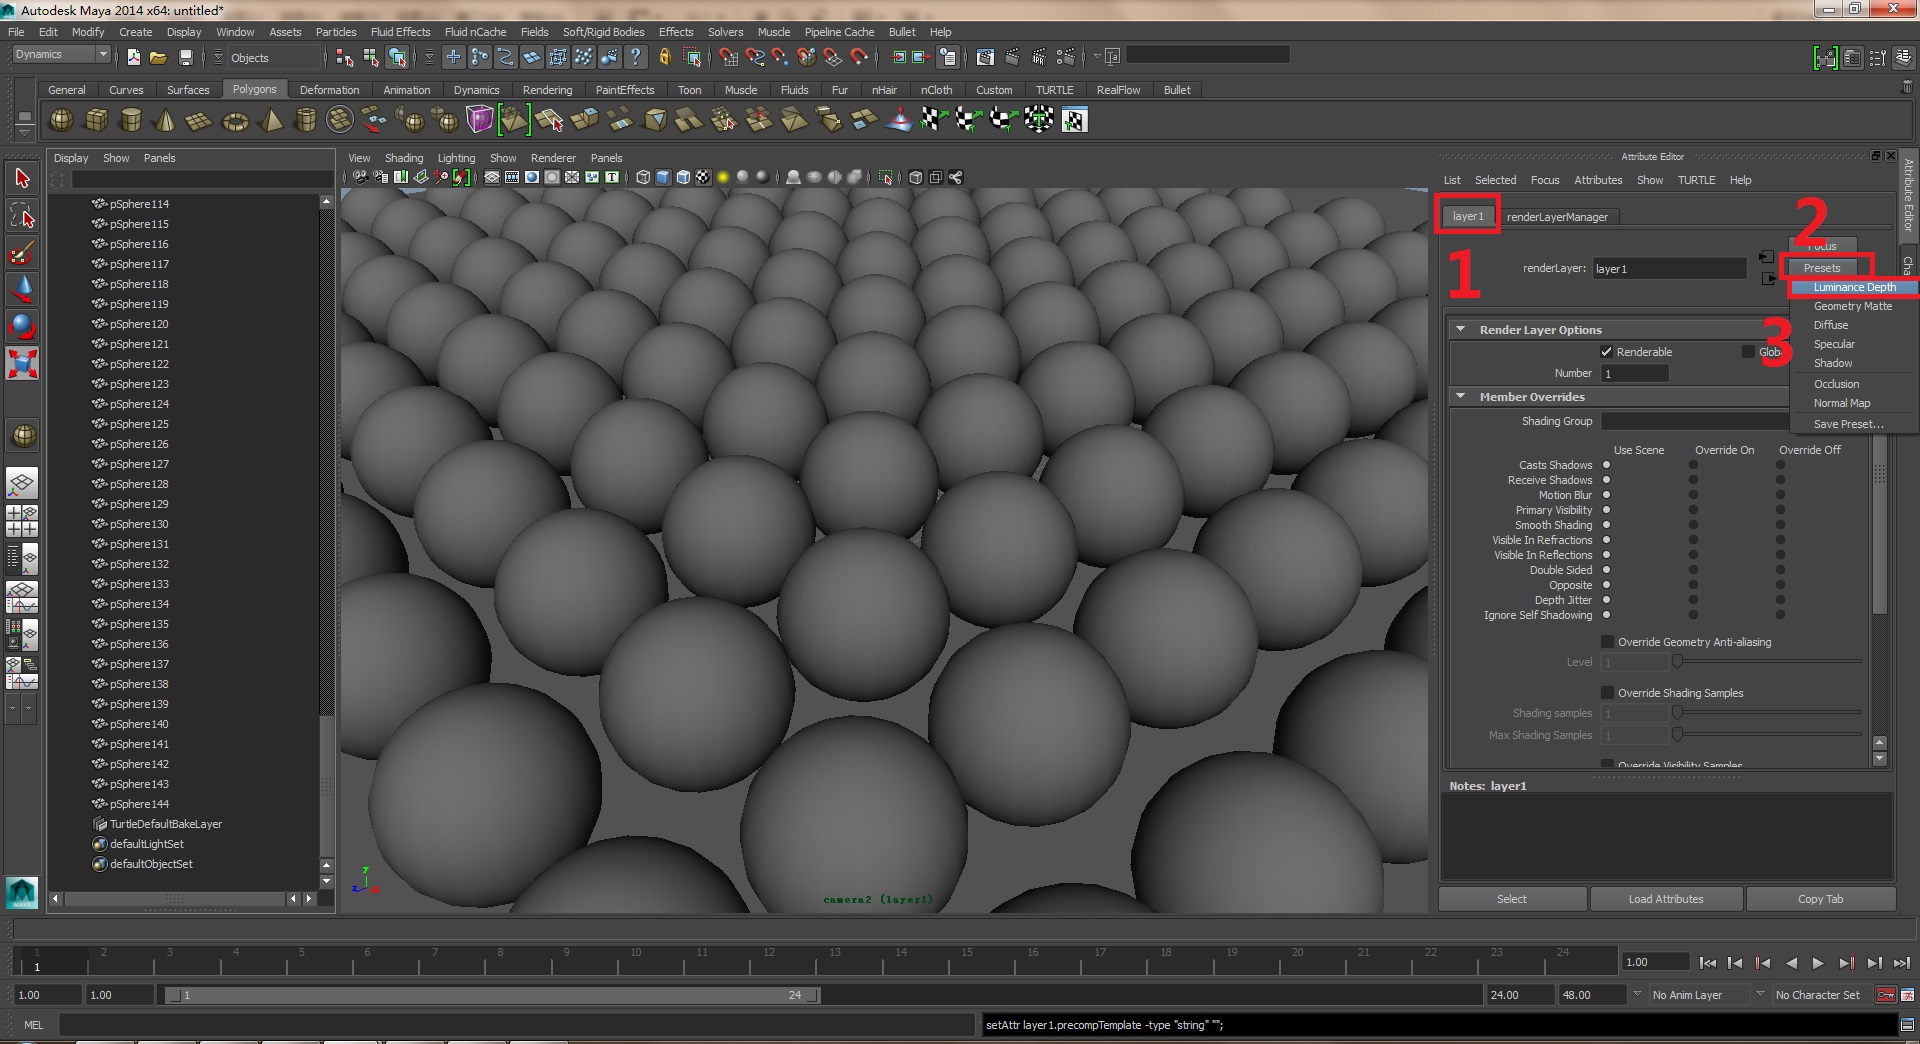Open the Dynamics menu set dropdown
The image size is (1920, 1044).
click(x=60, y=55)
